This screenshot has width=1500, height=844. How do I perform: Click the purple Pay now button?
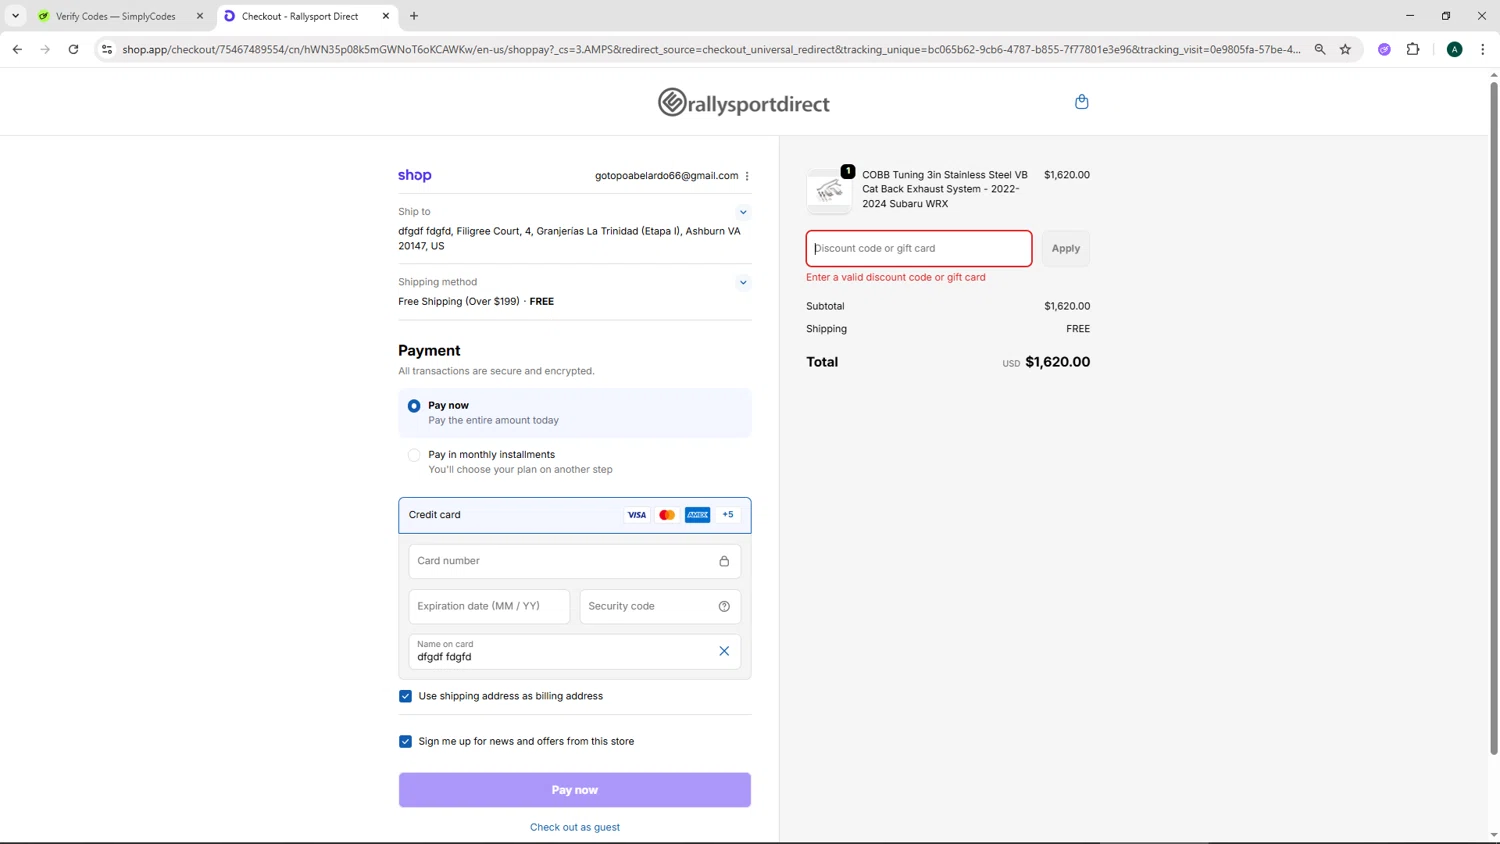click(575, 790)
